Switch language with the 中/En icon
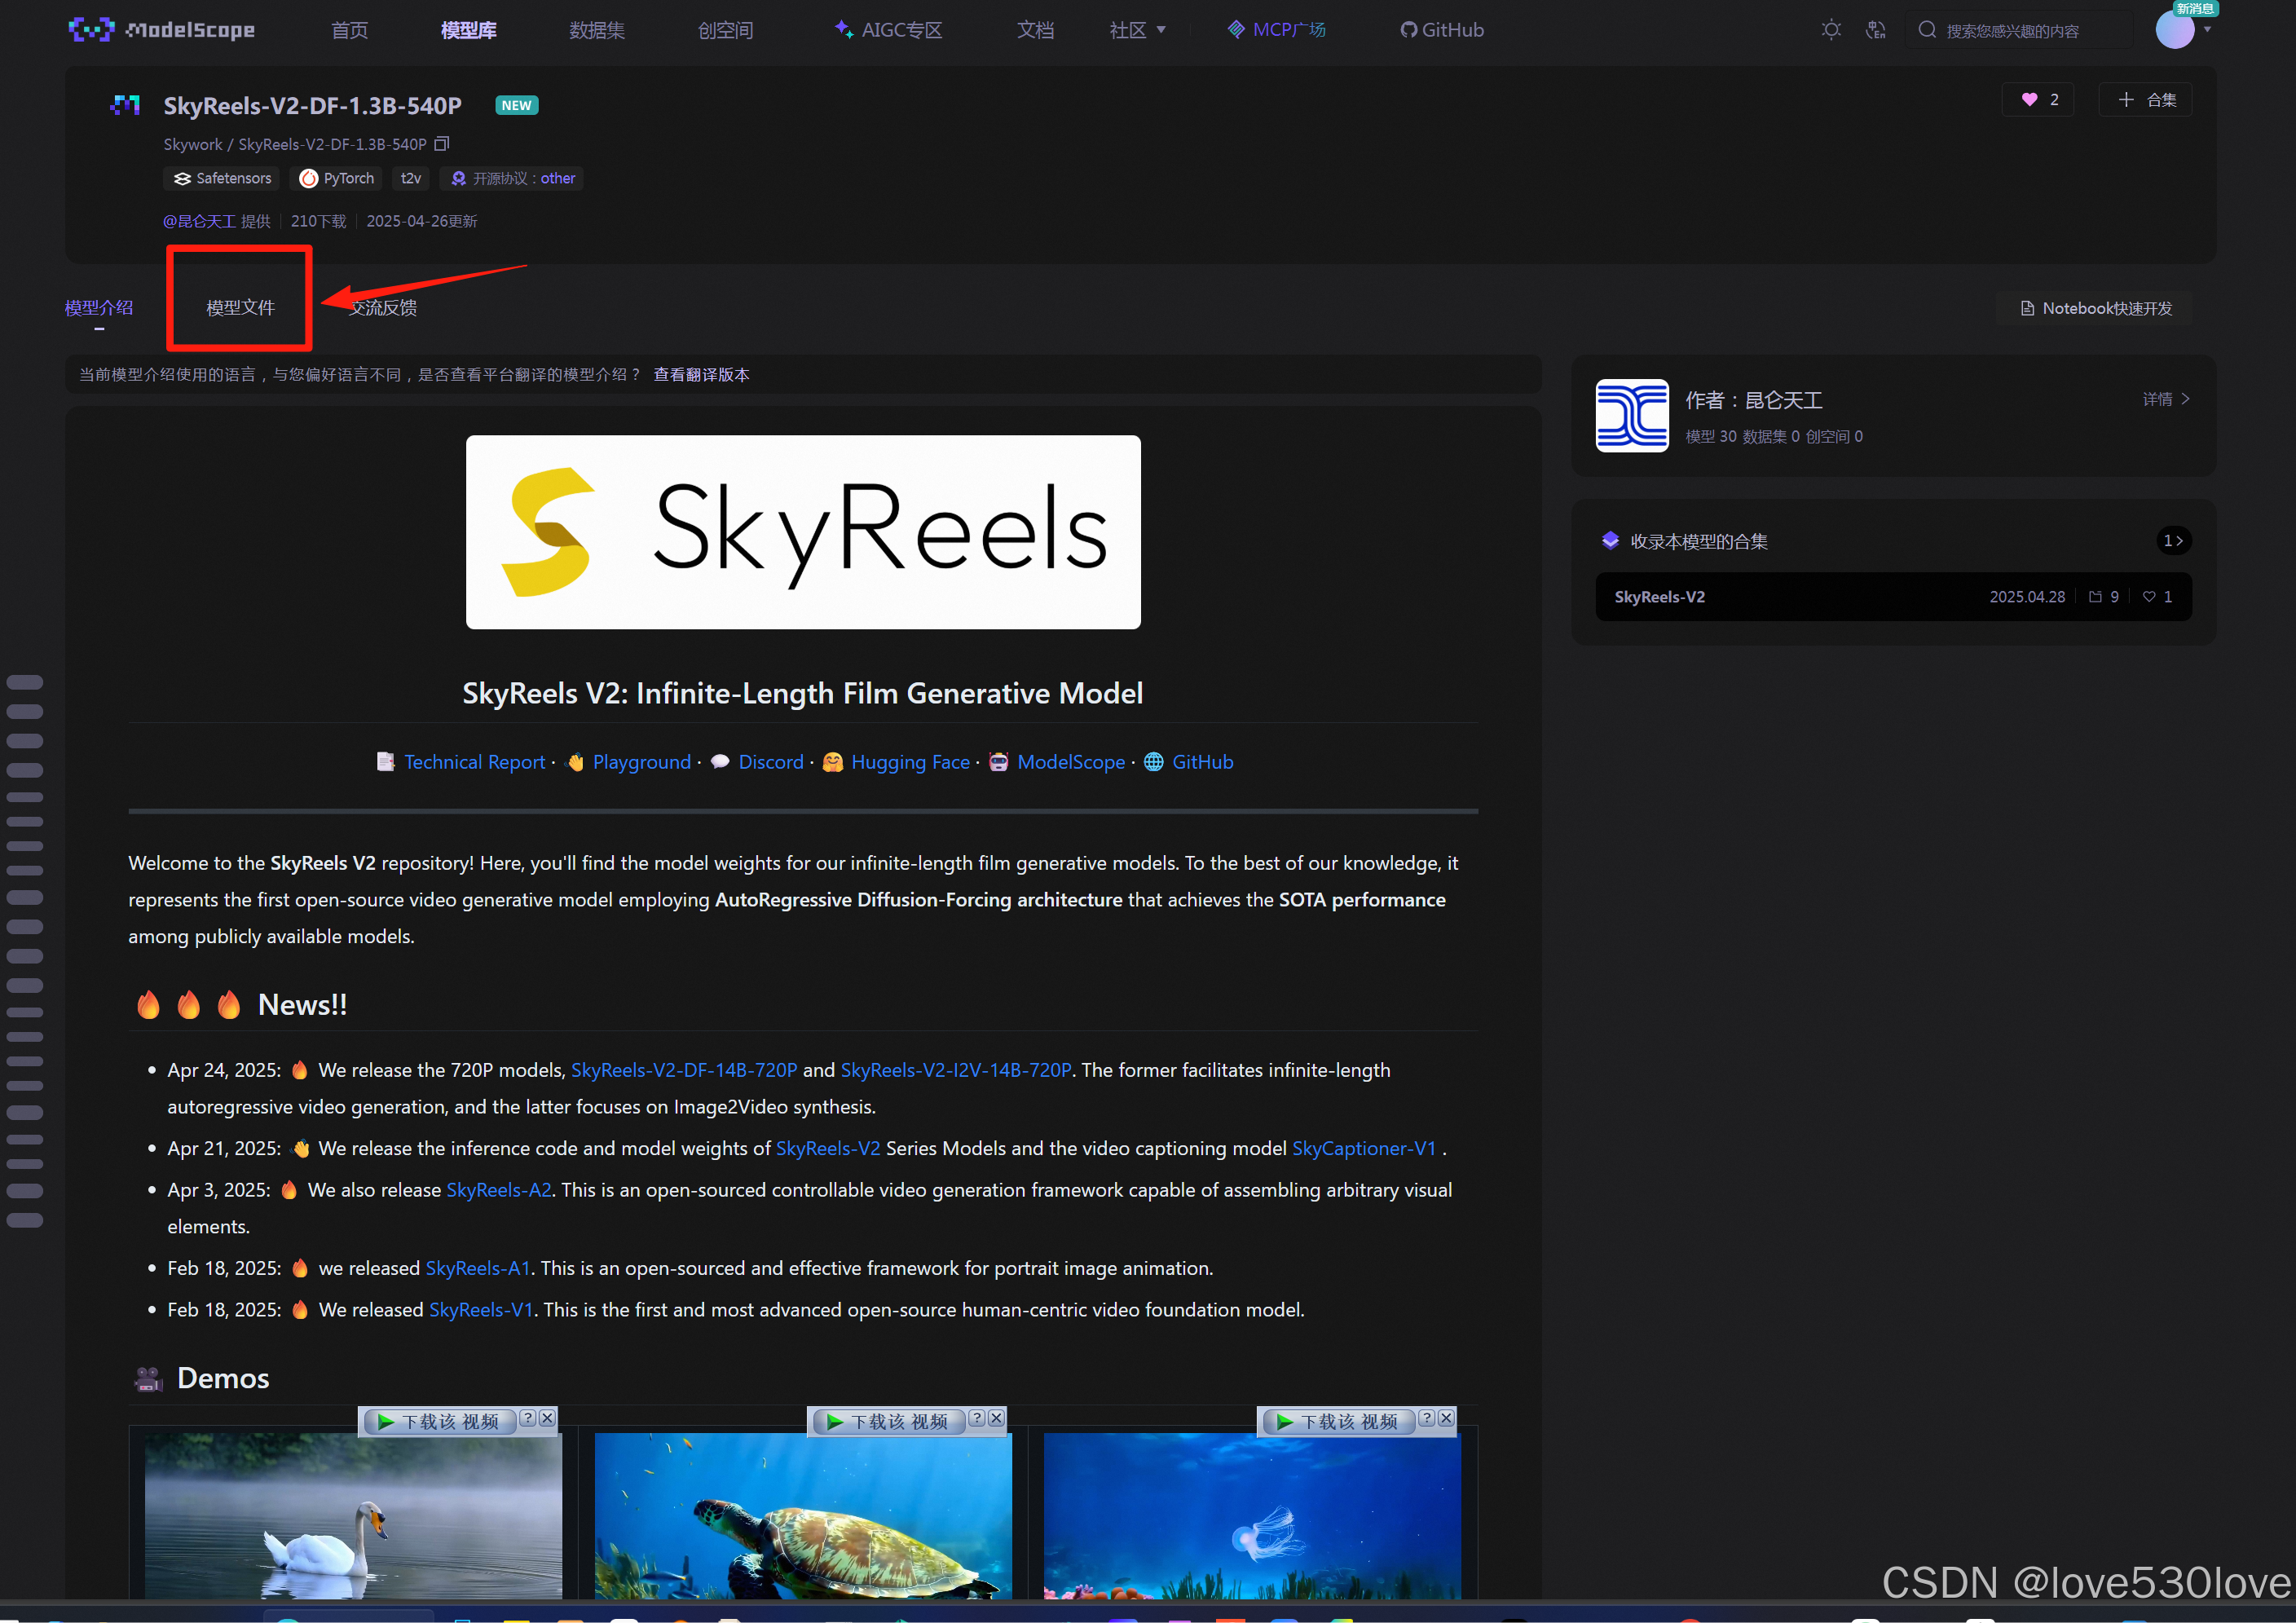This screenshot has width=2296, height=1623. click(1875, 30)
